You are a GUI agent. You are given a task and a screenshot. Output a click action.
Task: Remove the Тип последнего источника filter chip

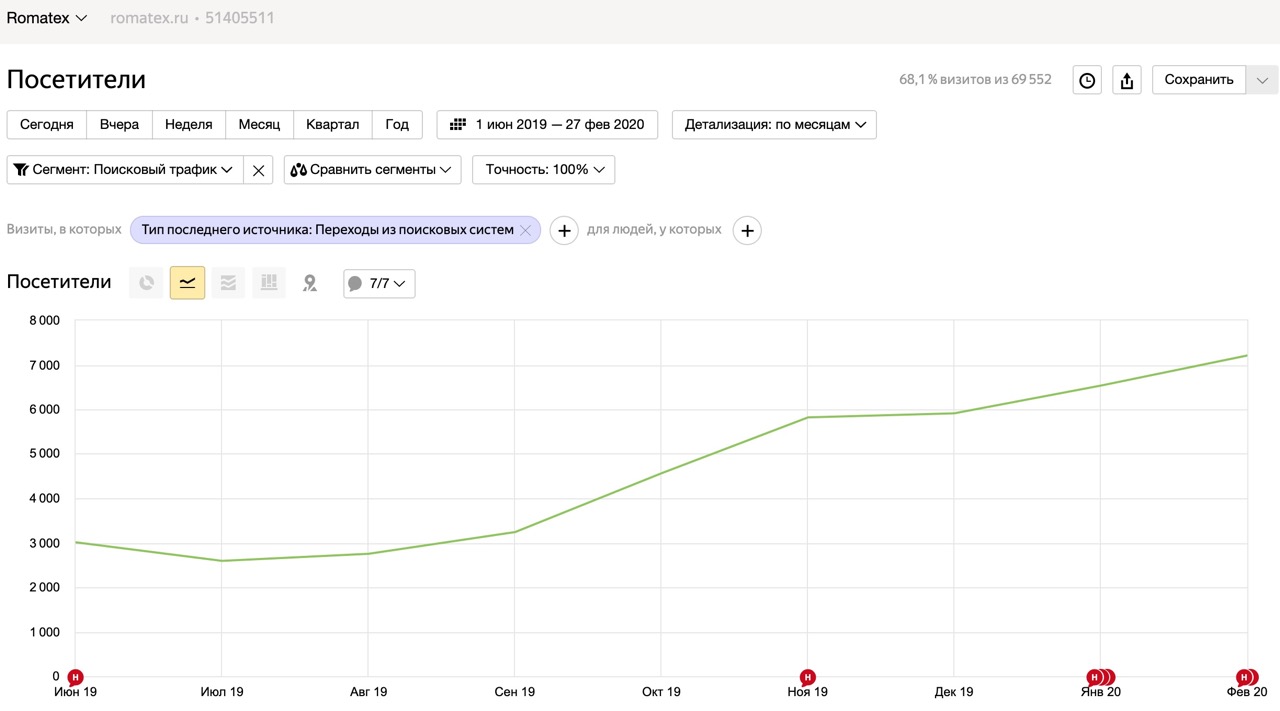pyautogui.click(x=525, y=230)
